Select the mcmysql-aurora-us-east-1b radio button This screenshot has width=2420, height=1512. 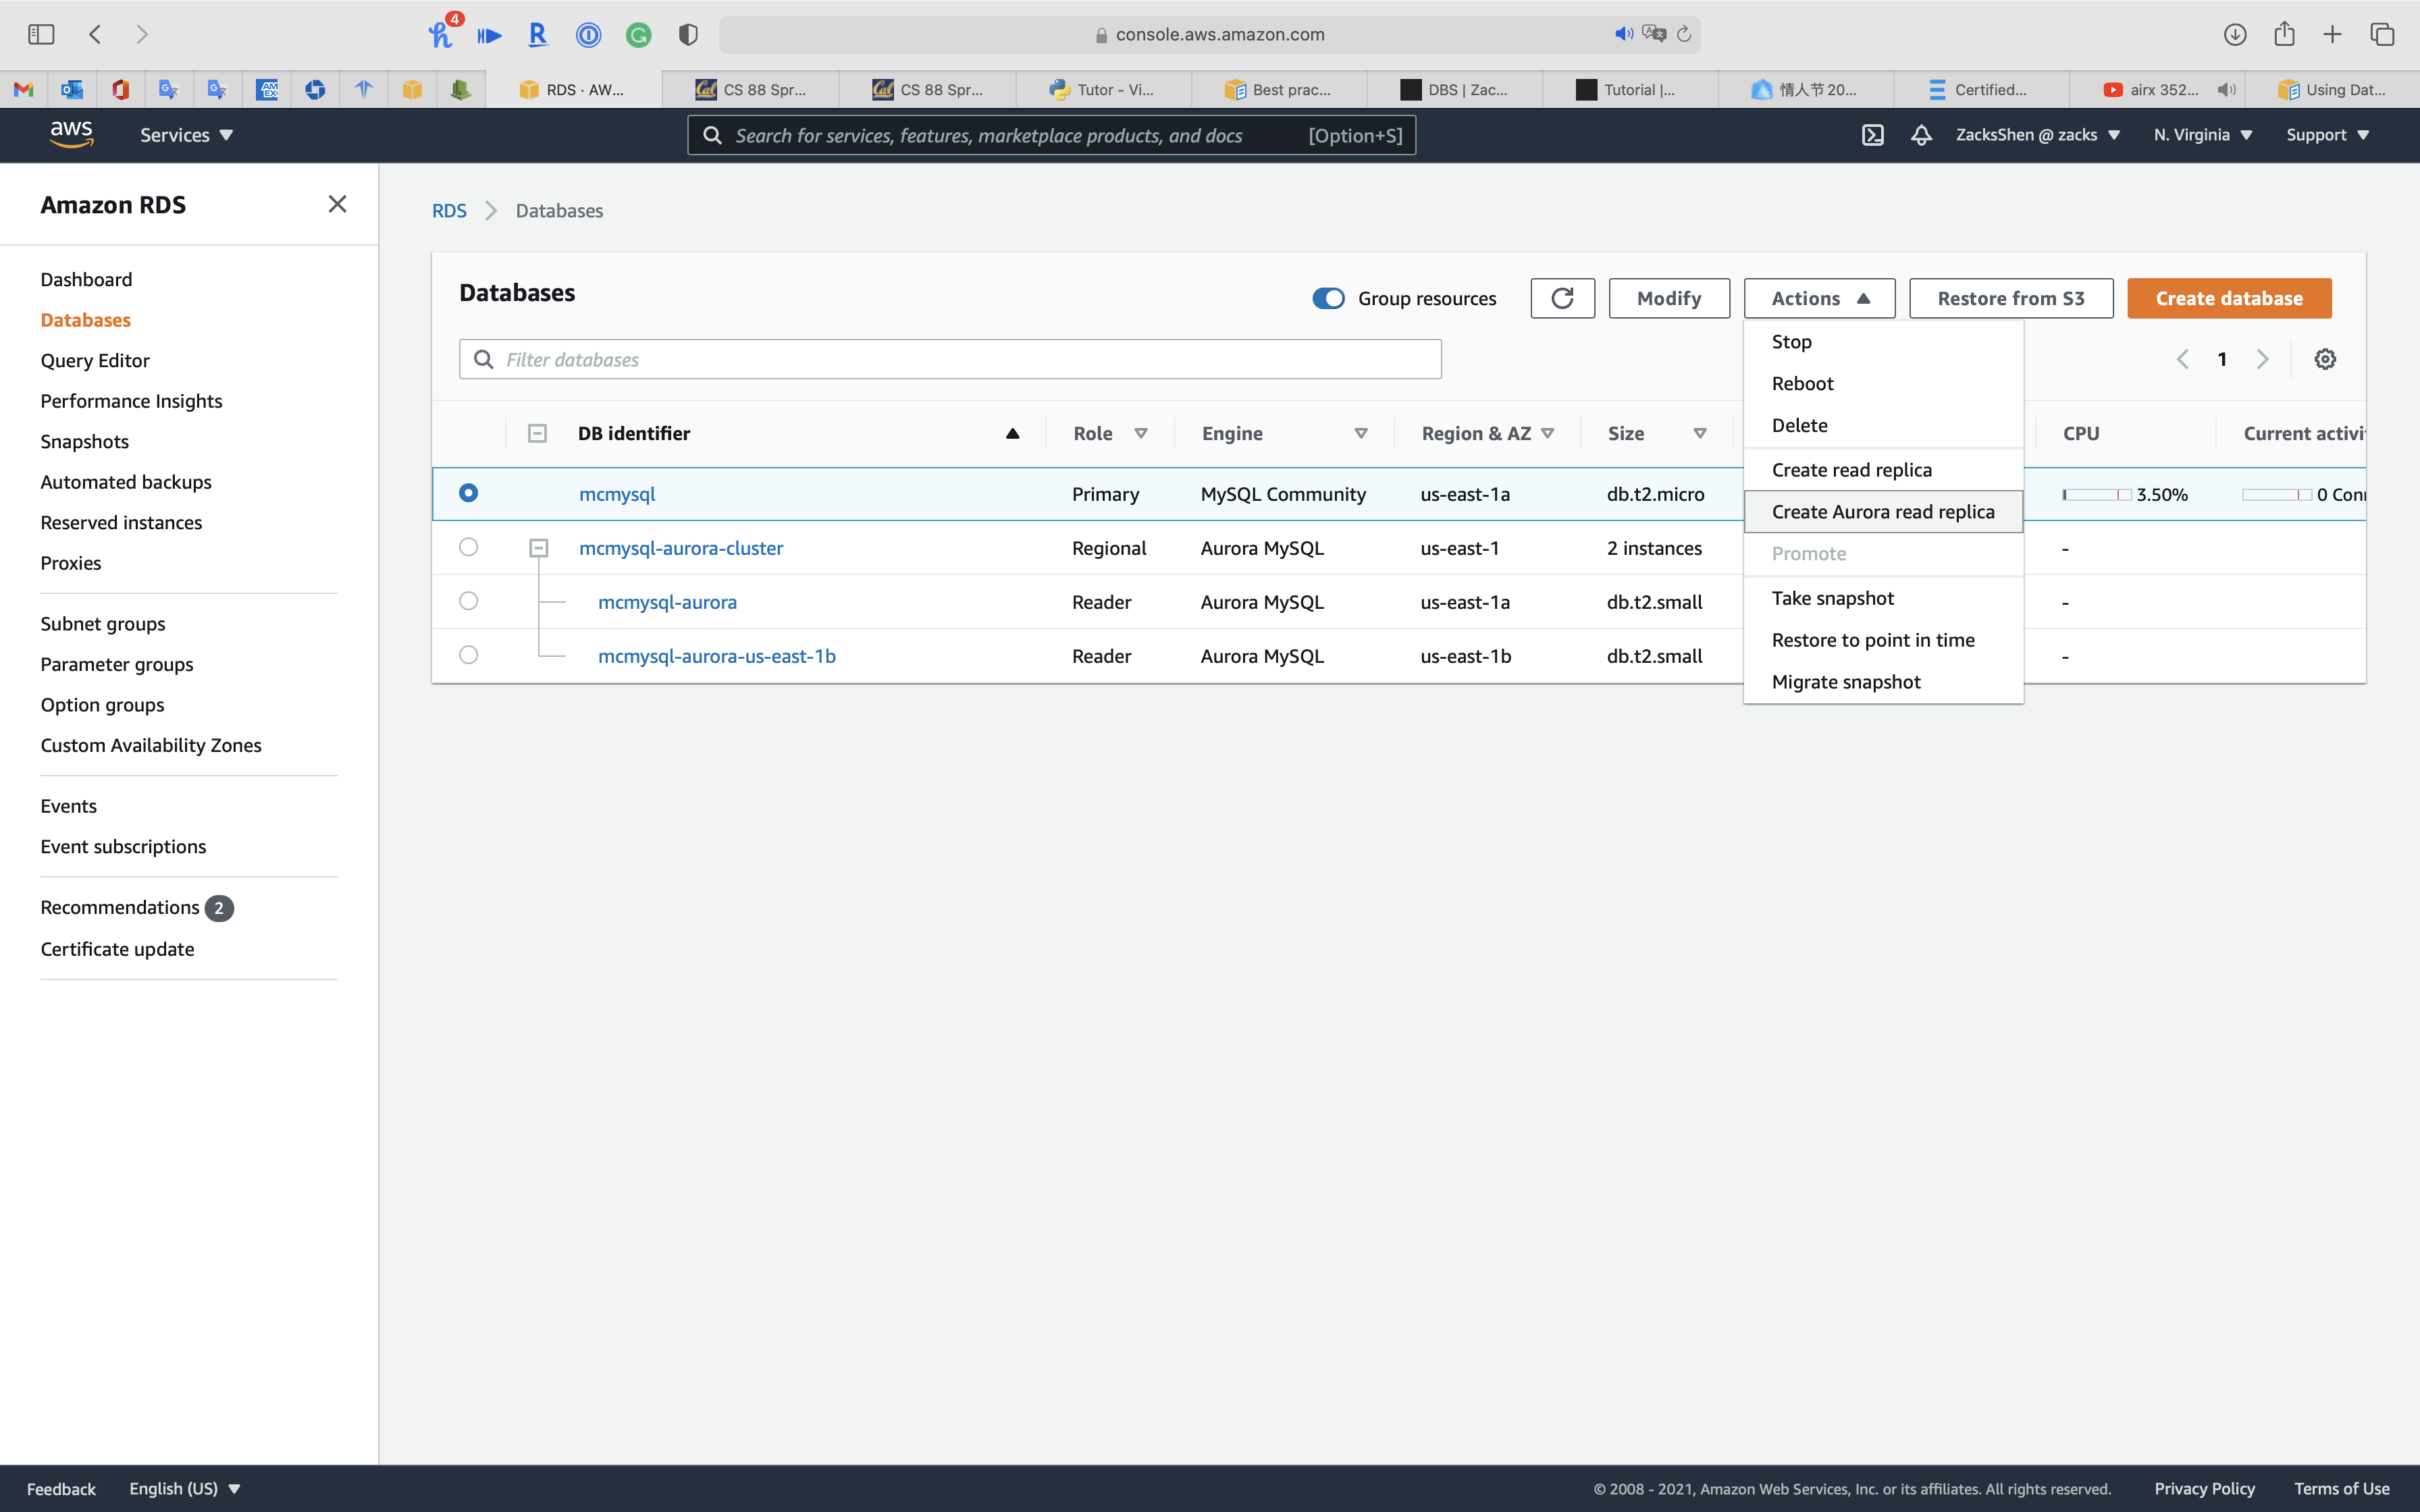tap(468, 655)
